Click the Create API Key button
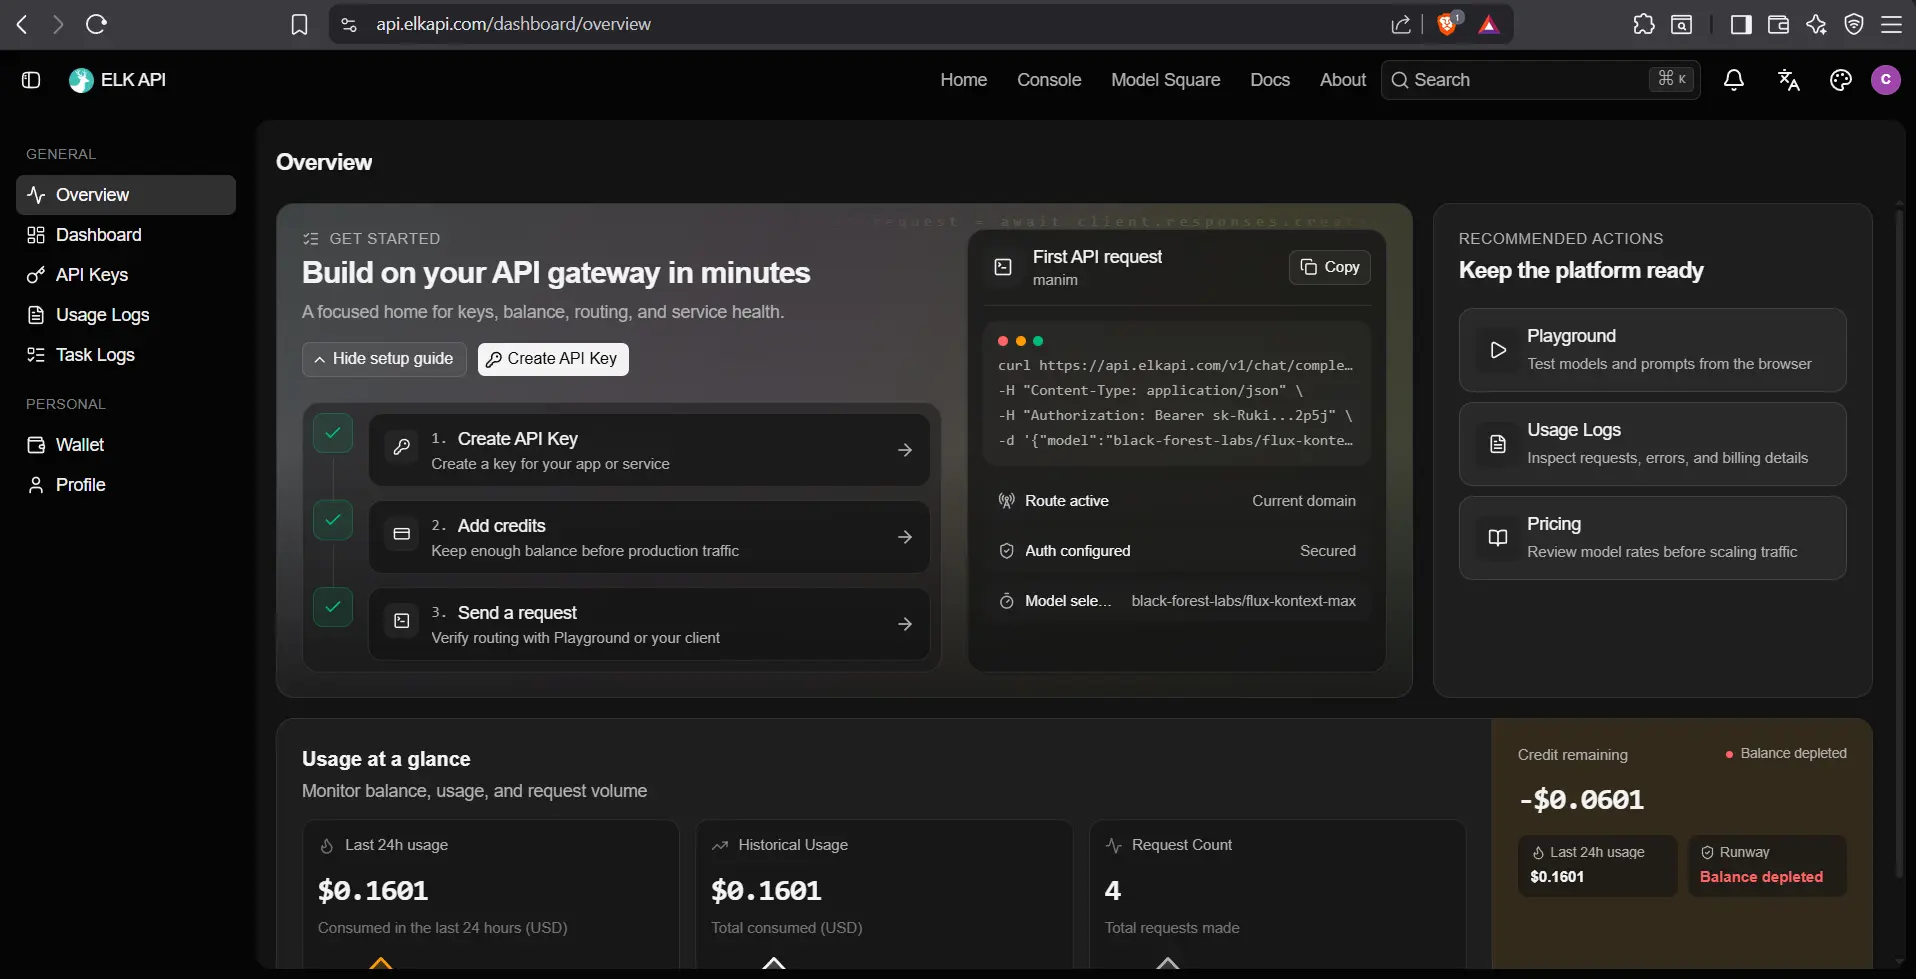This screenshot has width=1916, height=979. point(553,359)
